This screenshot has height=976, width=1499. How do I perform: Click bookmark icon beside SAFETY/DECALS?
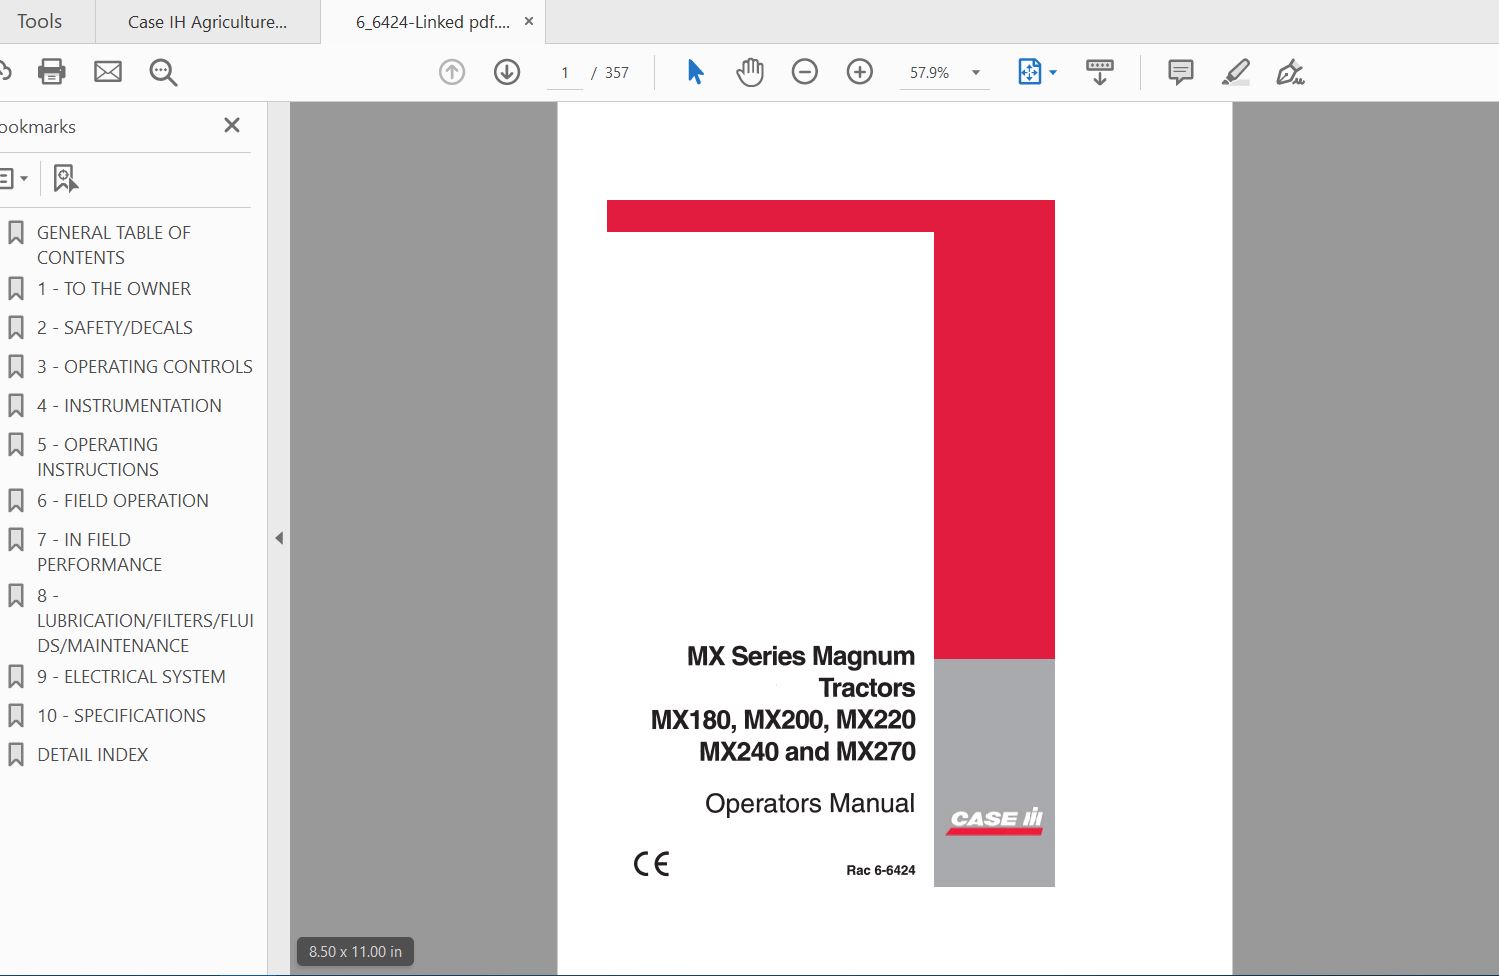coord(16,328)
